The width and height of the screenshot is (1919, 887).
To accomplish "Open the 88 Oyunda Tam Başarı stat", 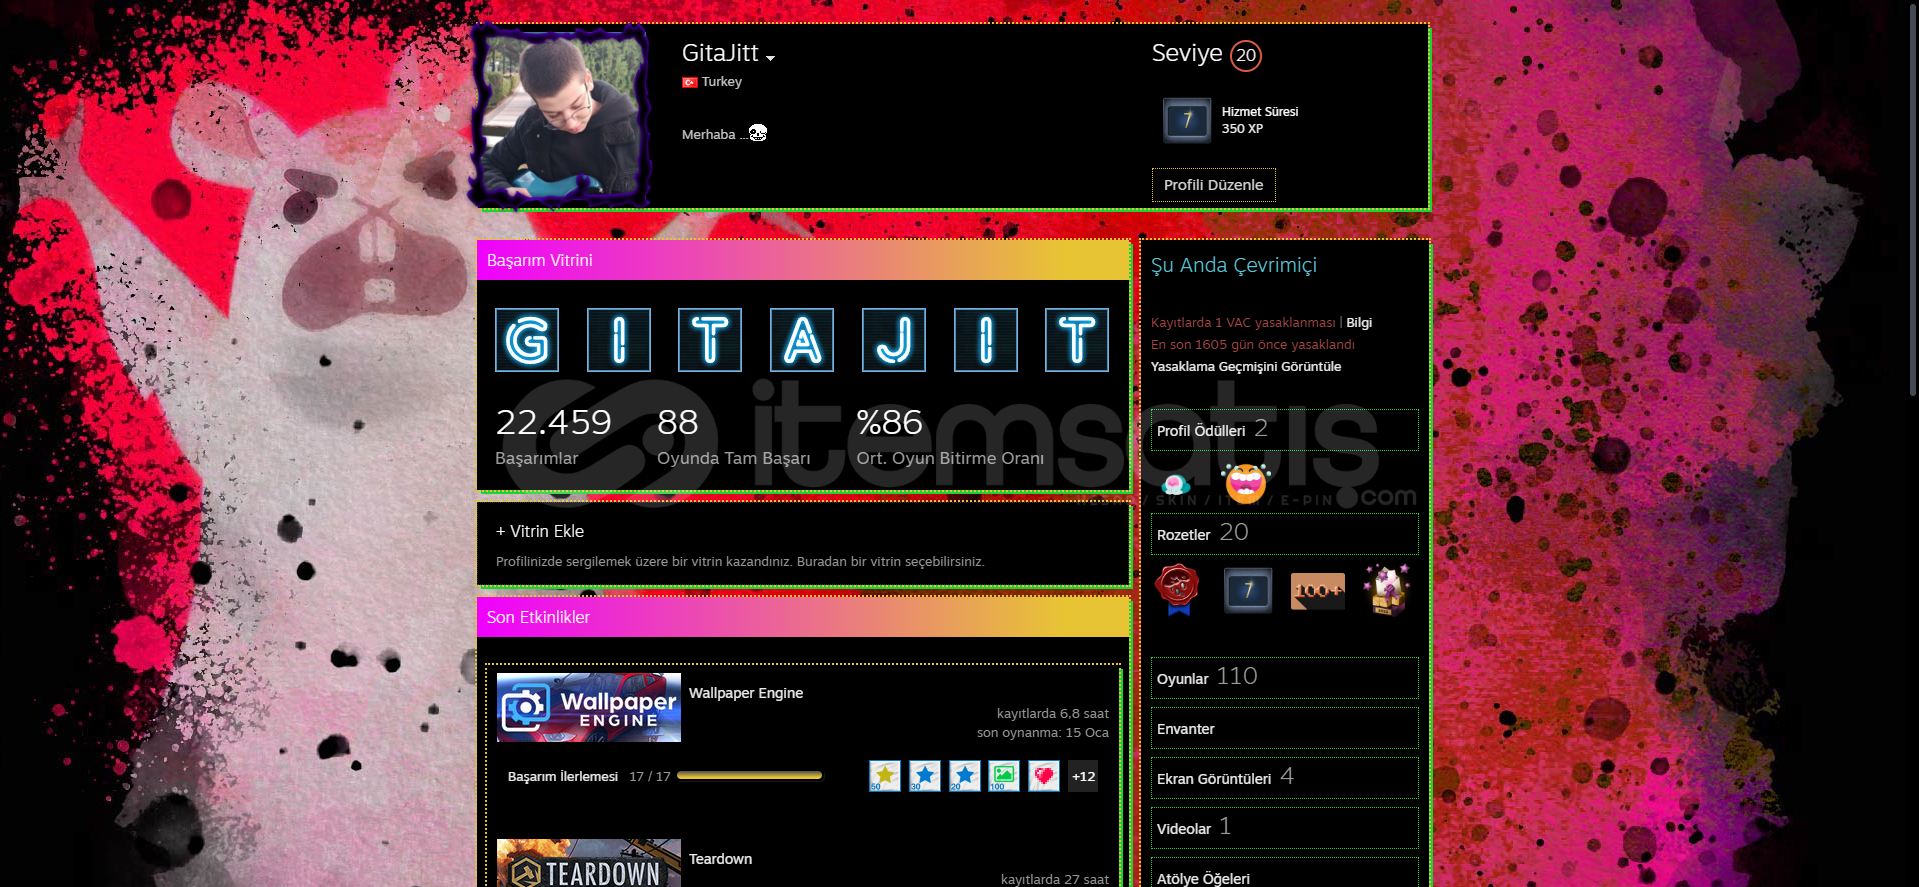I will [733, 436].
